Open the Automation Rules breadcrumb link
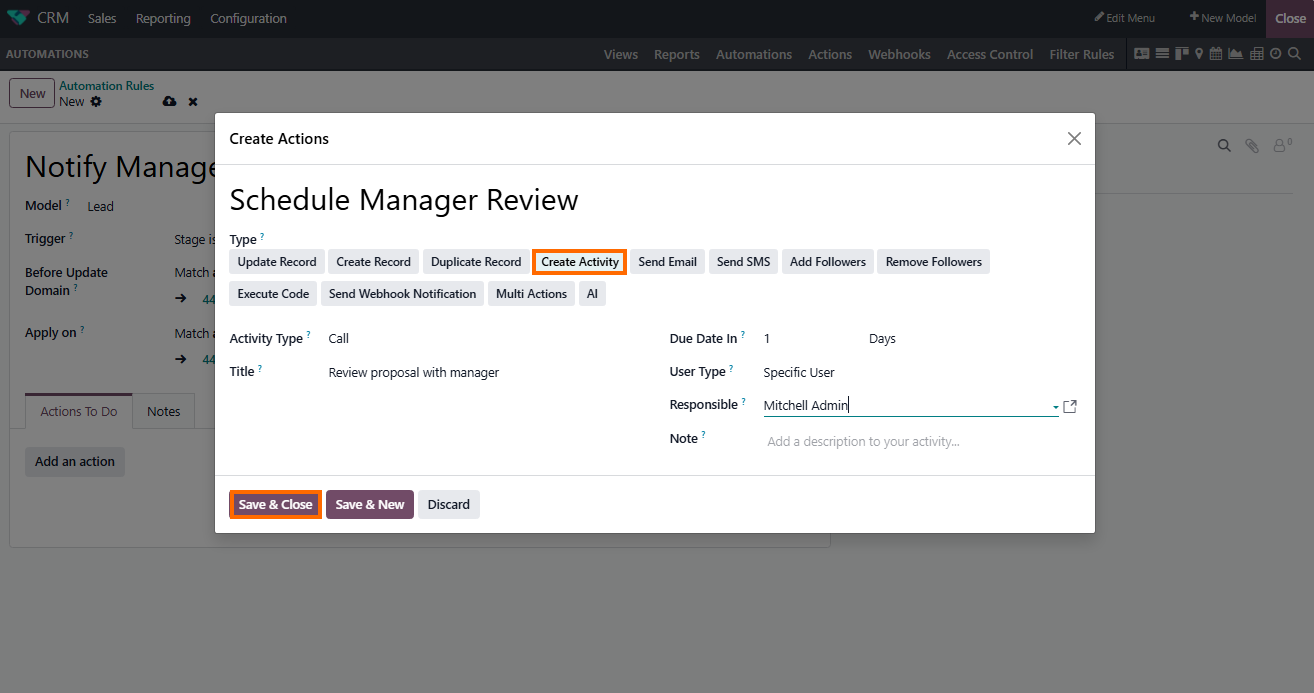Image resolution: width=1314 pixels, height=693 pixels. tap(106, 86)
